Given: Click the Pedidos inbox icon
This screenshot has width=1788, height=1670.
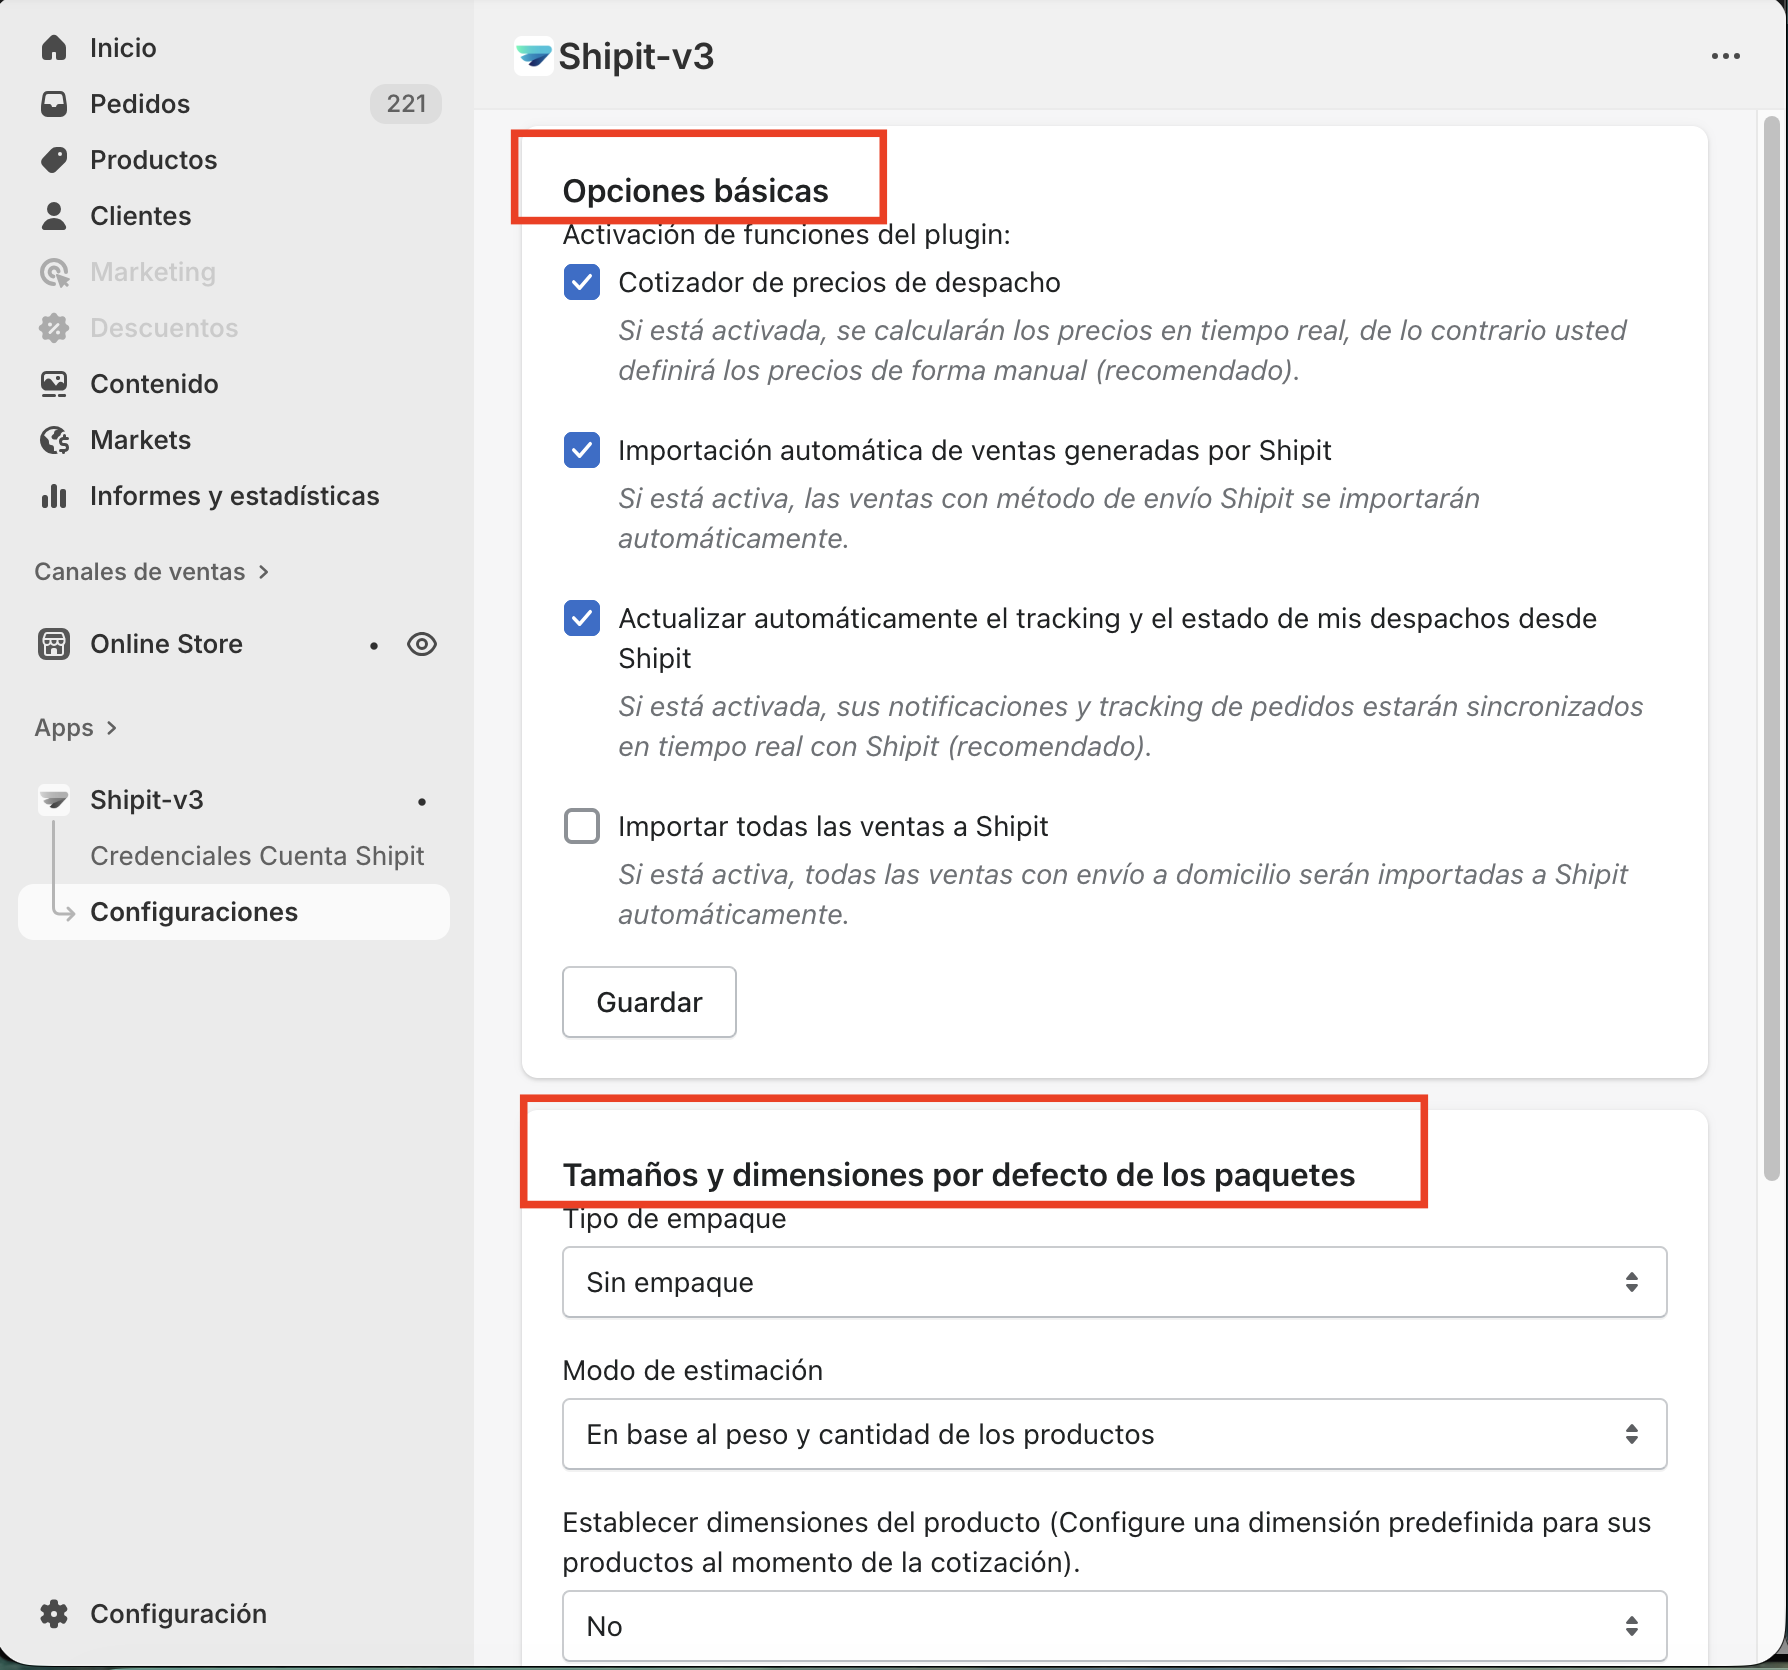Looking at the screenshot, I should click(x=54, y=104).
